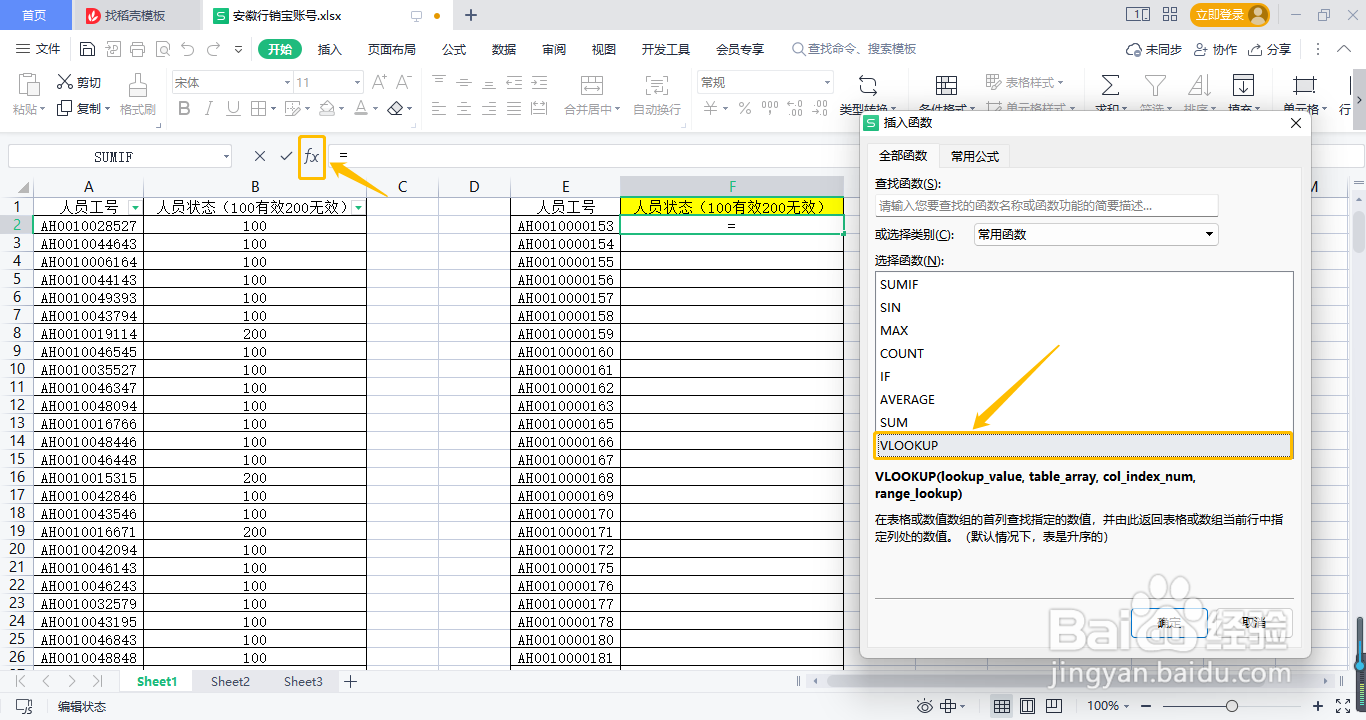The image size is (1366, 720).
Task: Click the Type Conversion (类型转换) icon
Action: (868, 85)
